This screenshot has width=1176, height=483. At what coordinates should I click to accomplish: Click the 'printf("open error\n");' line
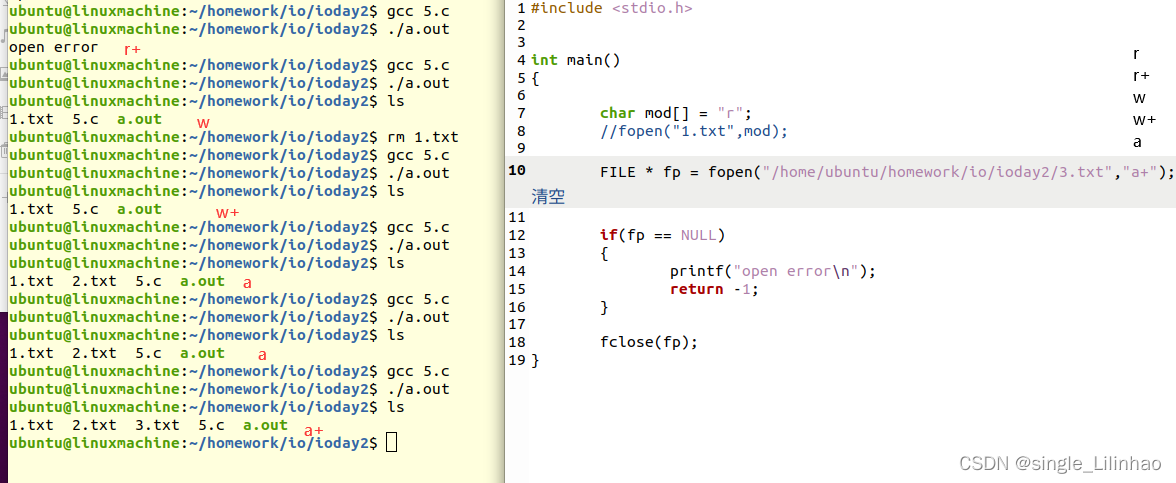[772, 271]
